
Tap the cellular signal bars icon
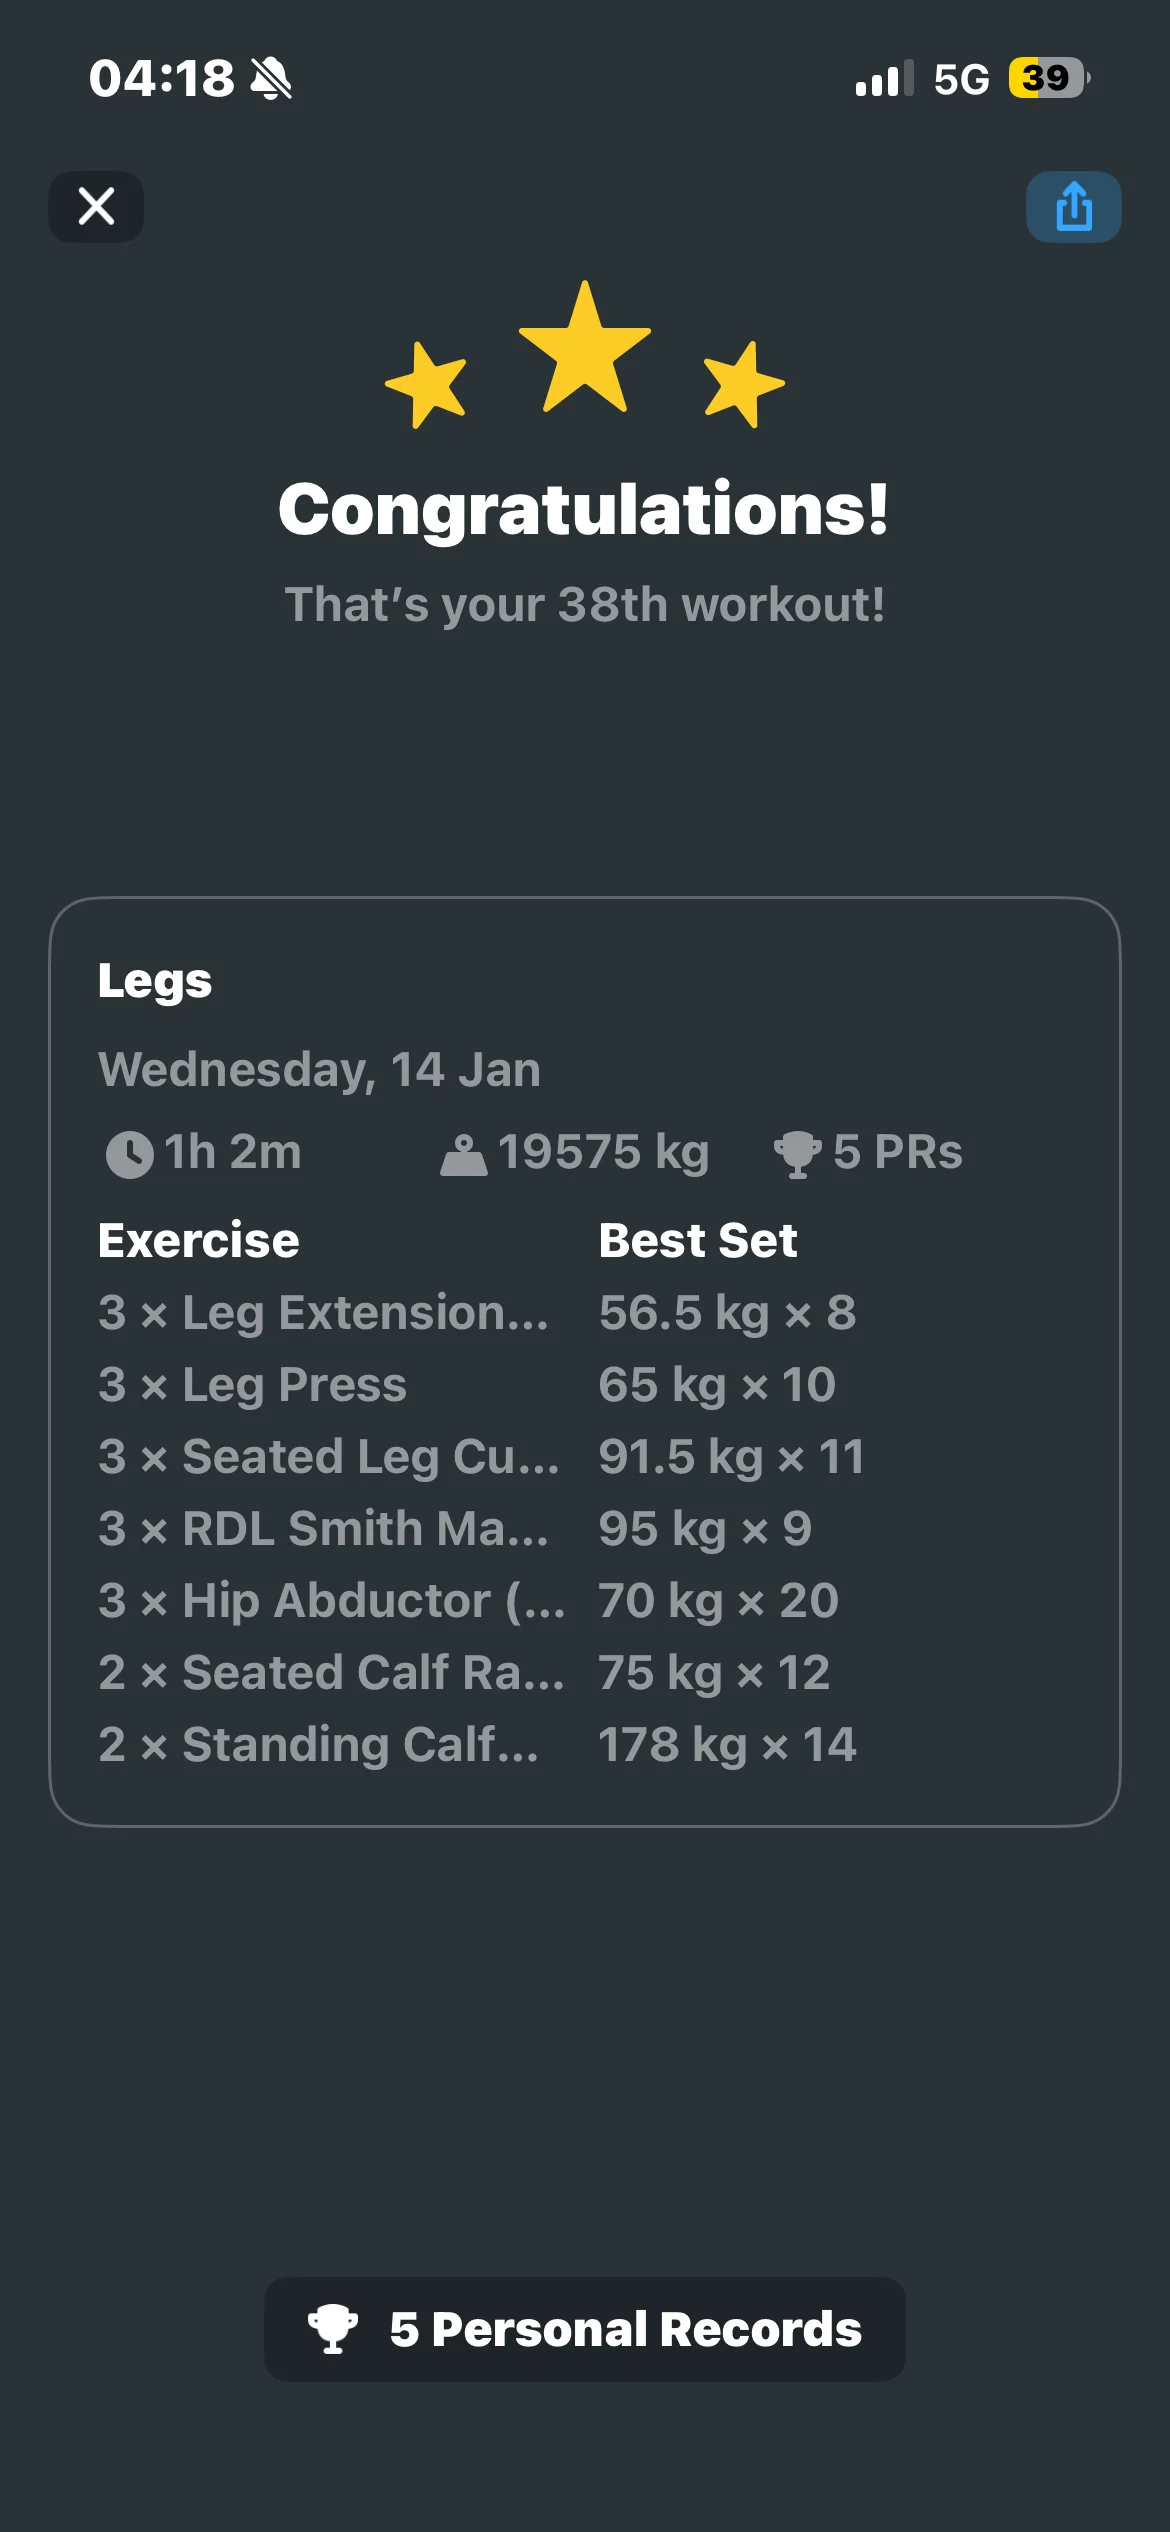point(884,79)
